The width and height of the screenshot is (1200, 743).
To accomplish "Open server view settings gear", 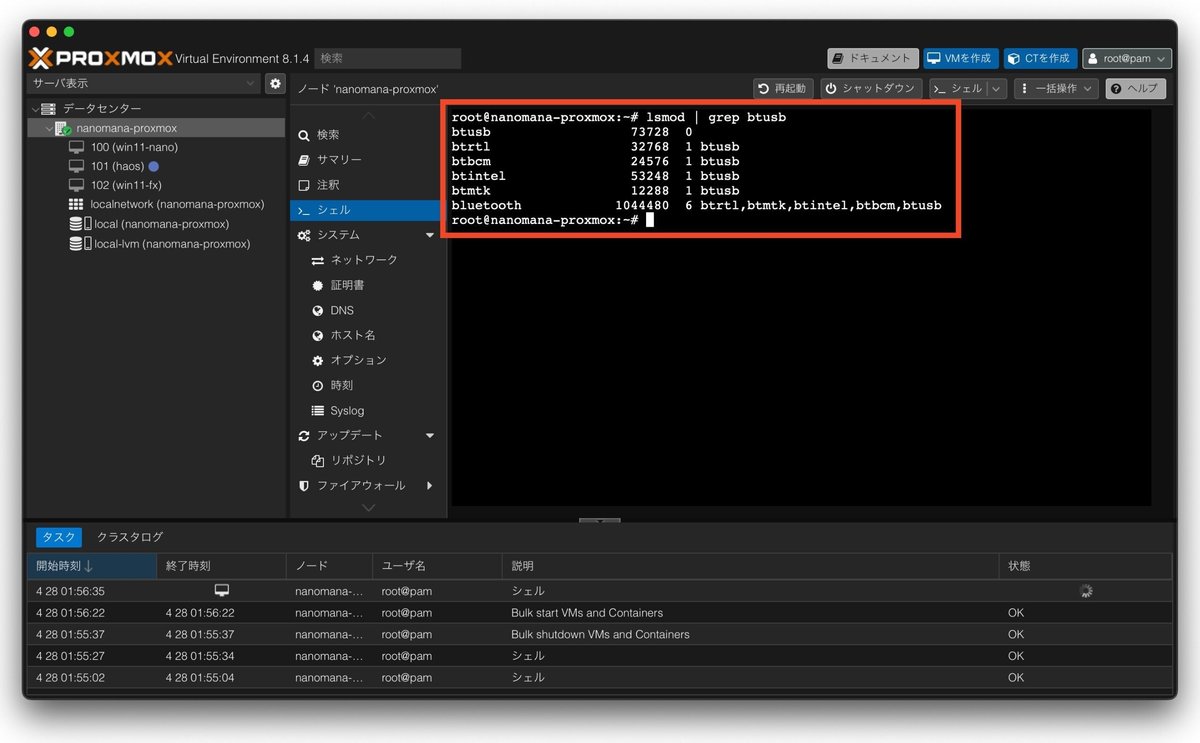I will click(x=275, y=84).
